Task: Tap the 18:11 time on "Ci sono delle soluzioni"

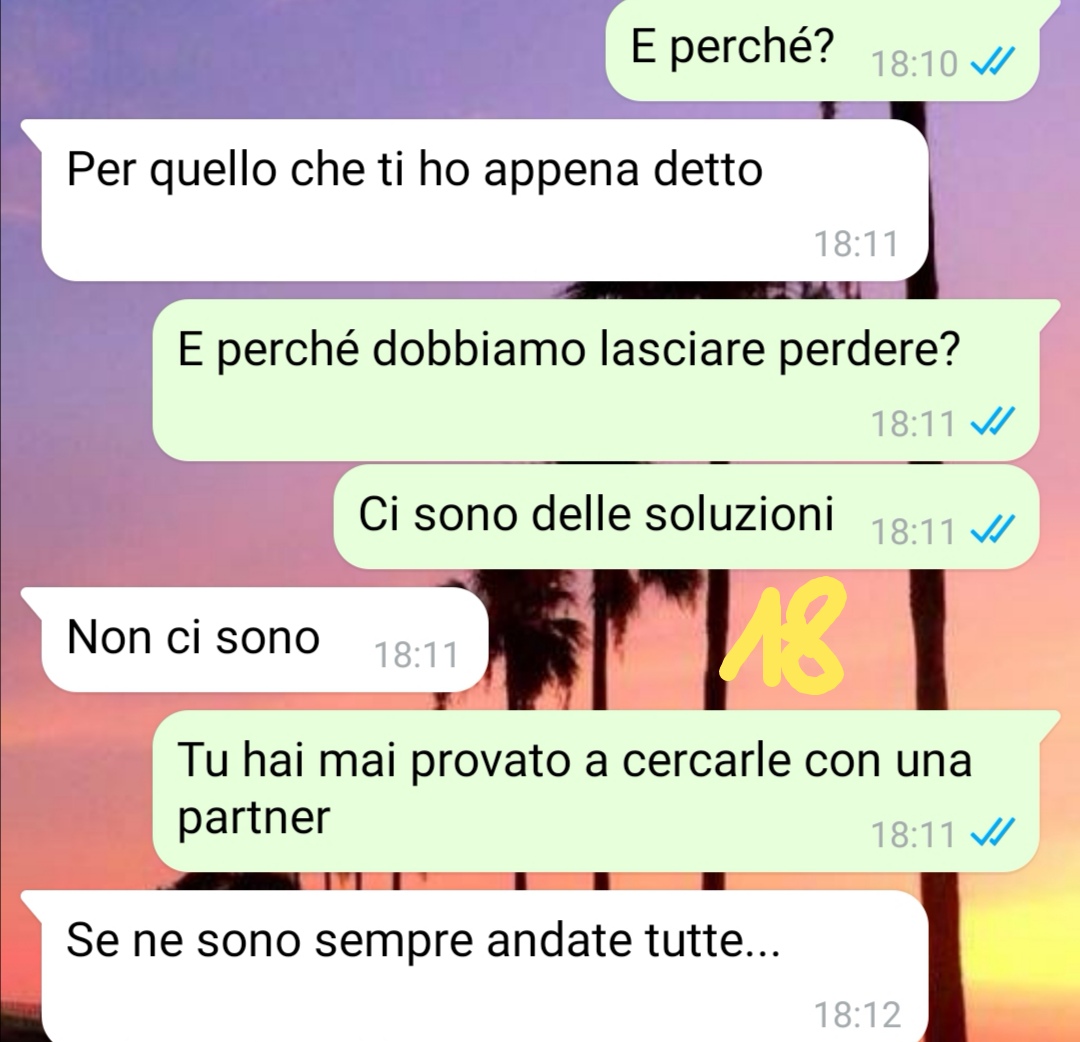Action: point(913,531)
